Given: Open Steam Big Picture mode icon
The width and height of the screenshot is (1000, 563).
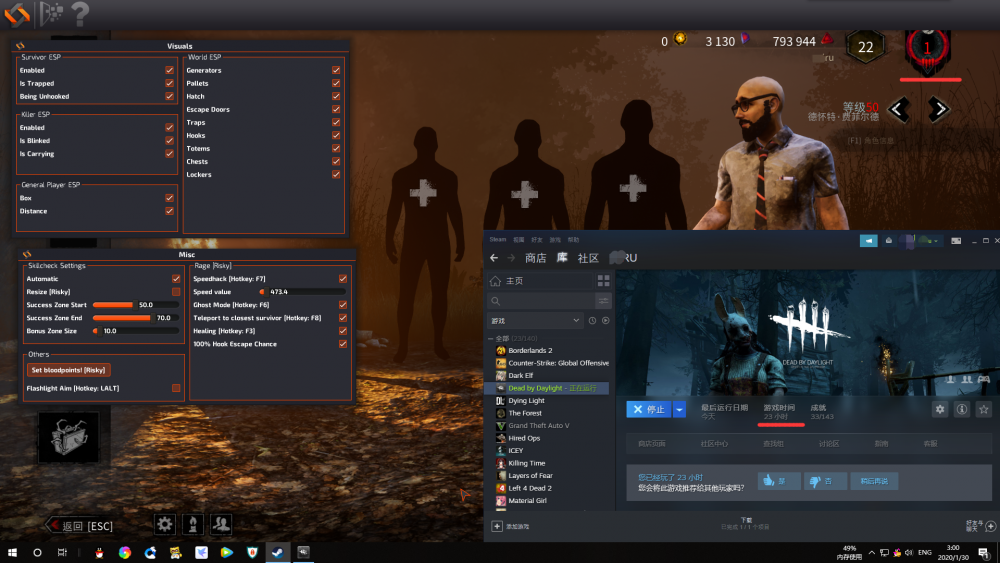Looking at the screenshot, I should tap(956, 240).
